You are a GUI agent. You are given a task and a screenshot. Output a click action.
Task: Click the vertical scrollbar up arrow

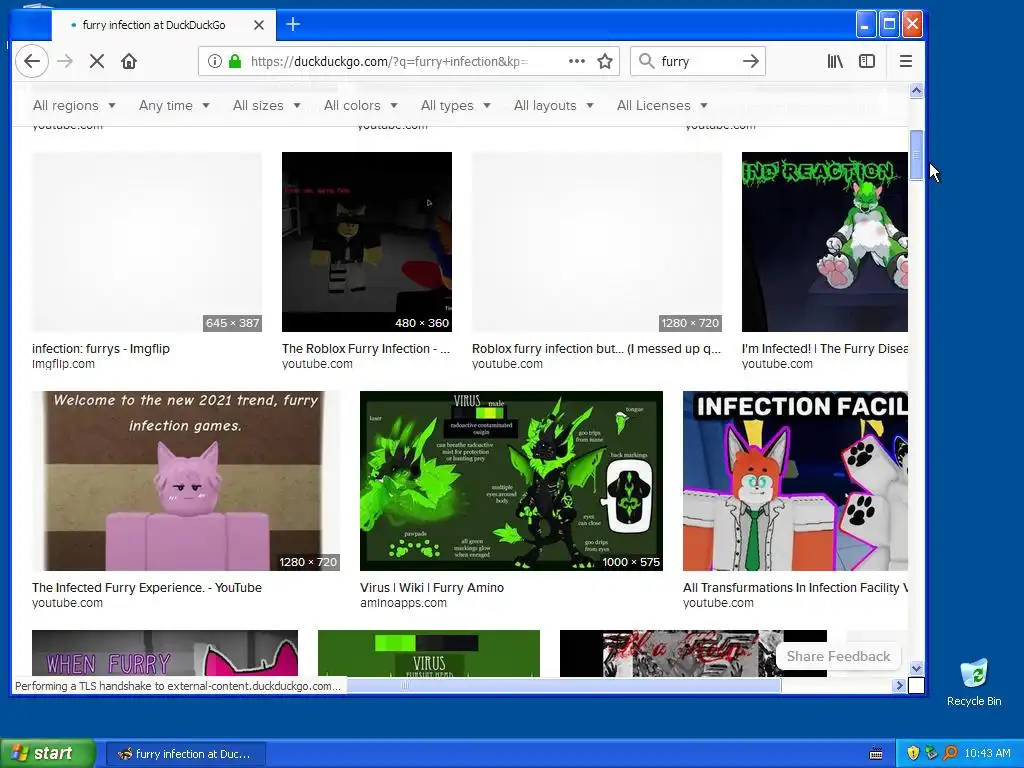click(916, 91)
